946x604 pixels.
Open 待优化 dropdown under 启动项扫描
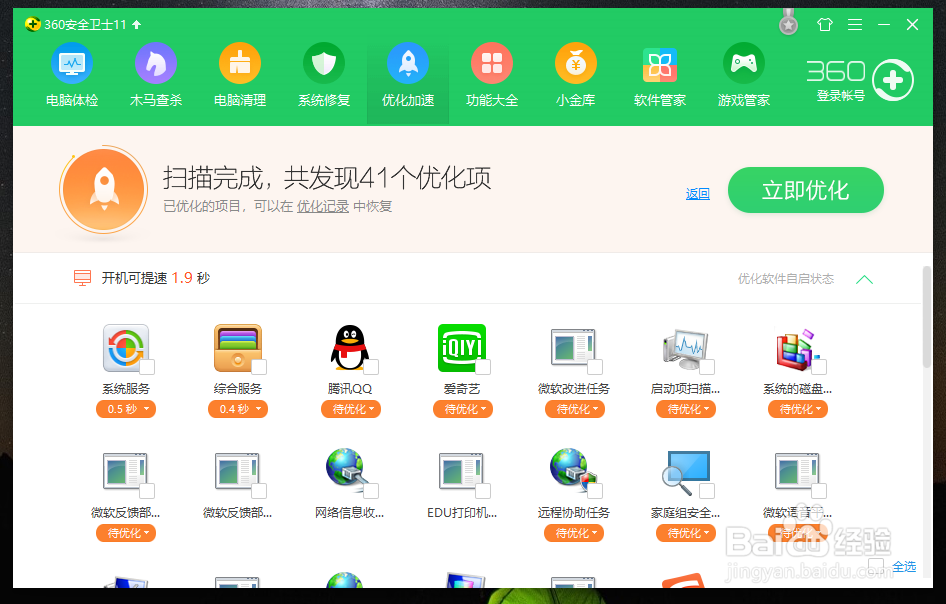(686, 409)
